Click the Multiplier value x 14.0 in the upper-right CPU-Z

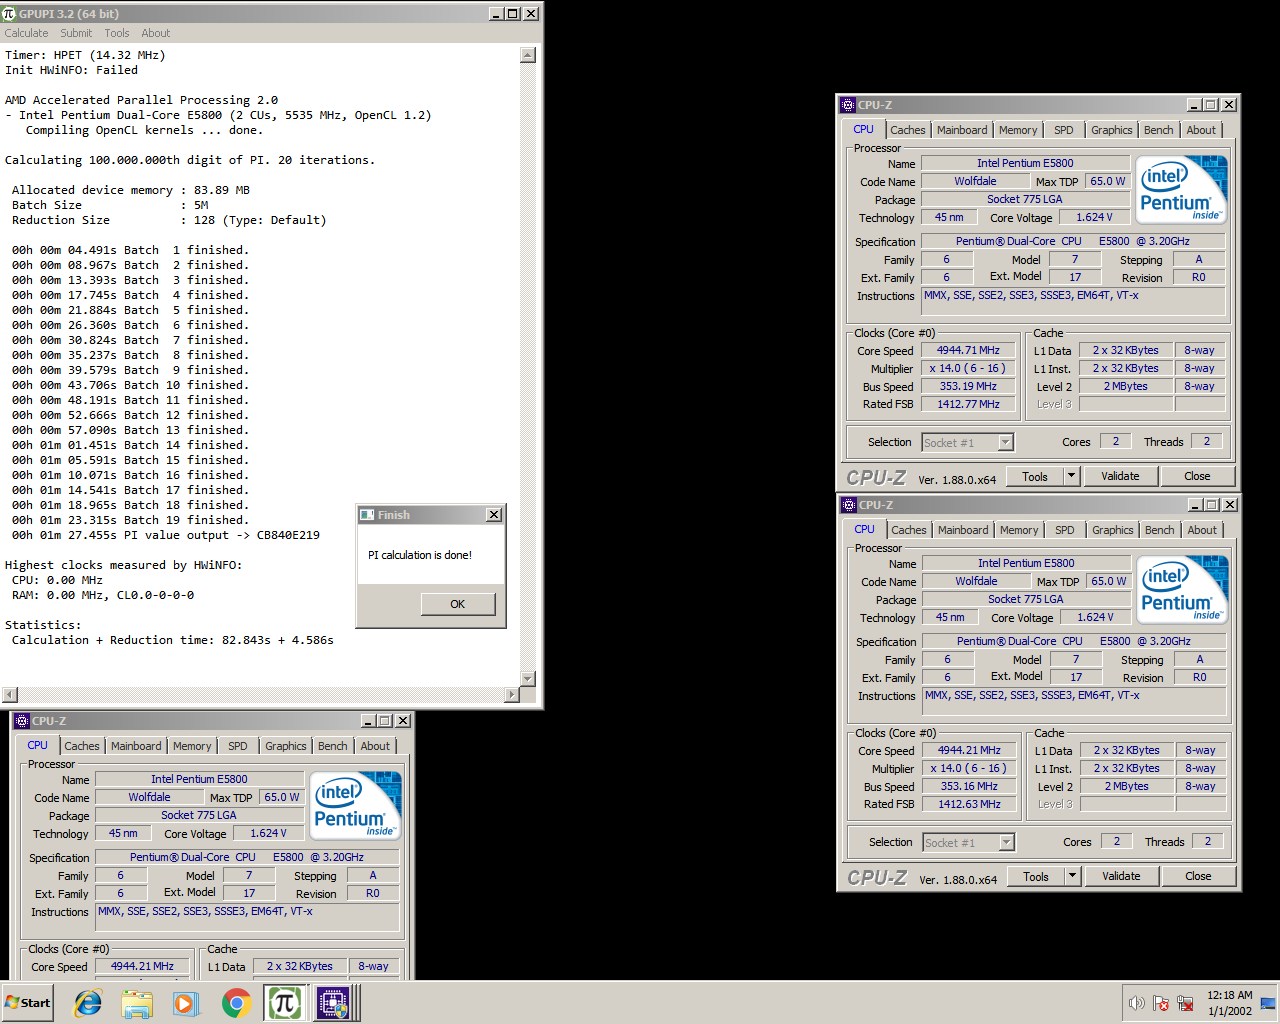click(x=968, y=369)
